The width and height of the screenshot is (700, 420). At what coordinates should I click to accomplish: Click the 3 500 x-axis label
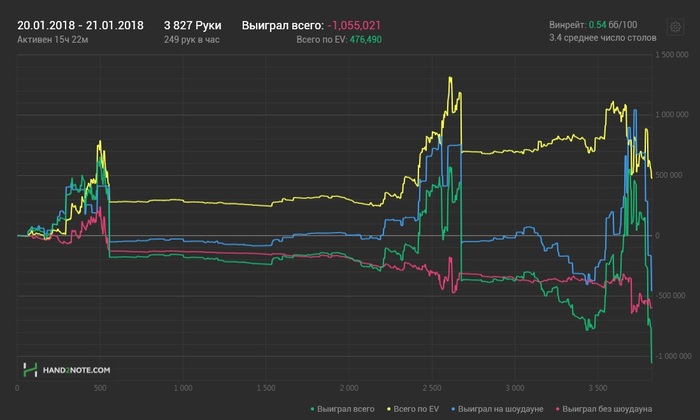click(x=598, y=388)
